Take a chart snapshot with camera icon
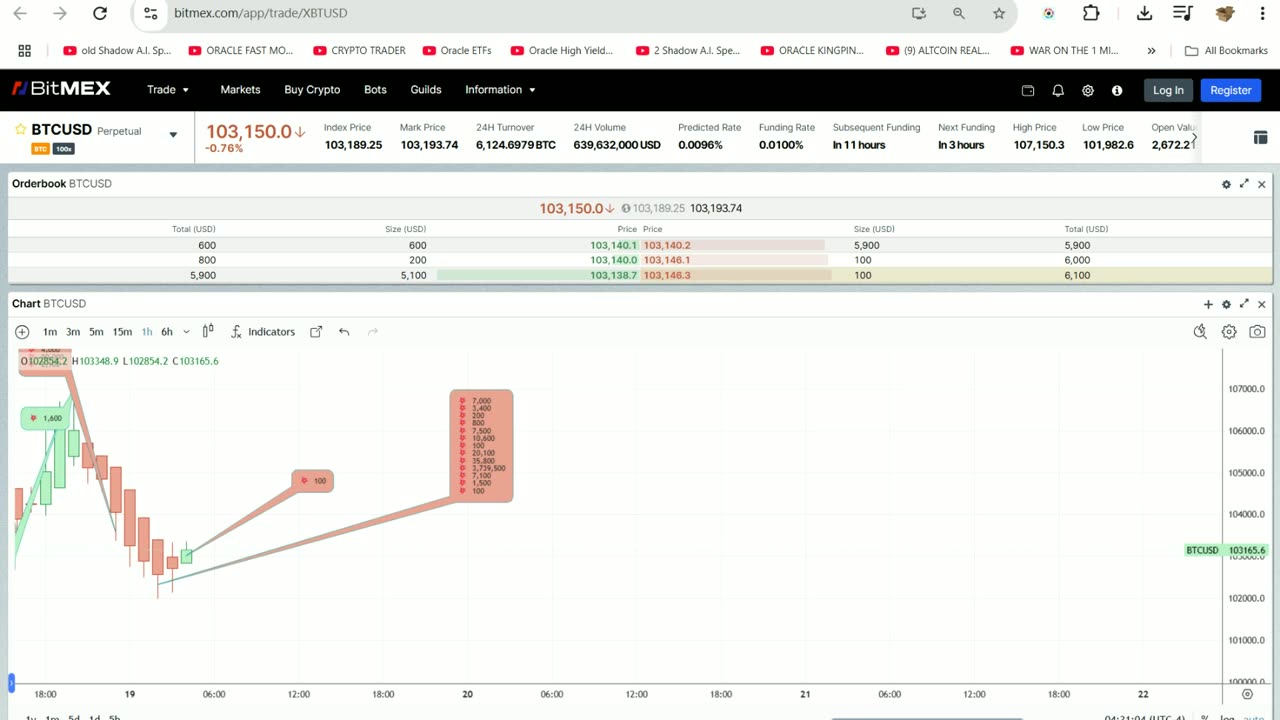Image resolution: width=1280 pixels, height=720 pixels. click(x=1257, y=332)
